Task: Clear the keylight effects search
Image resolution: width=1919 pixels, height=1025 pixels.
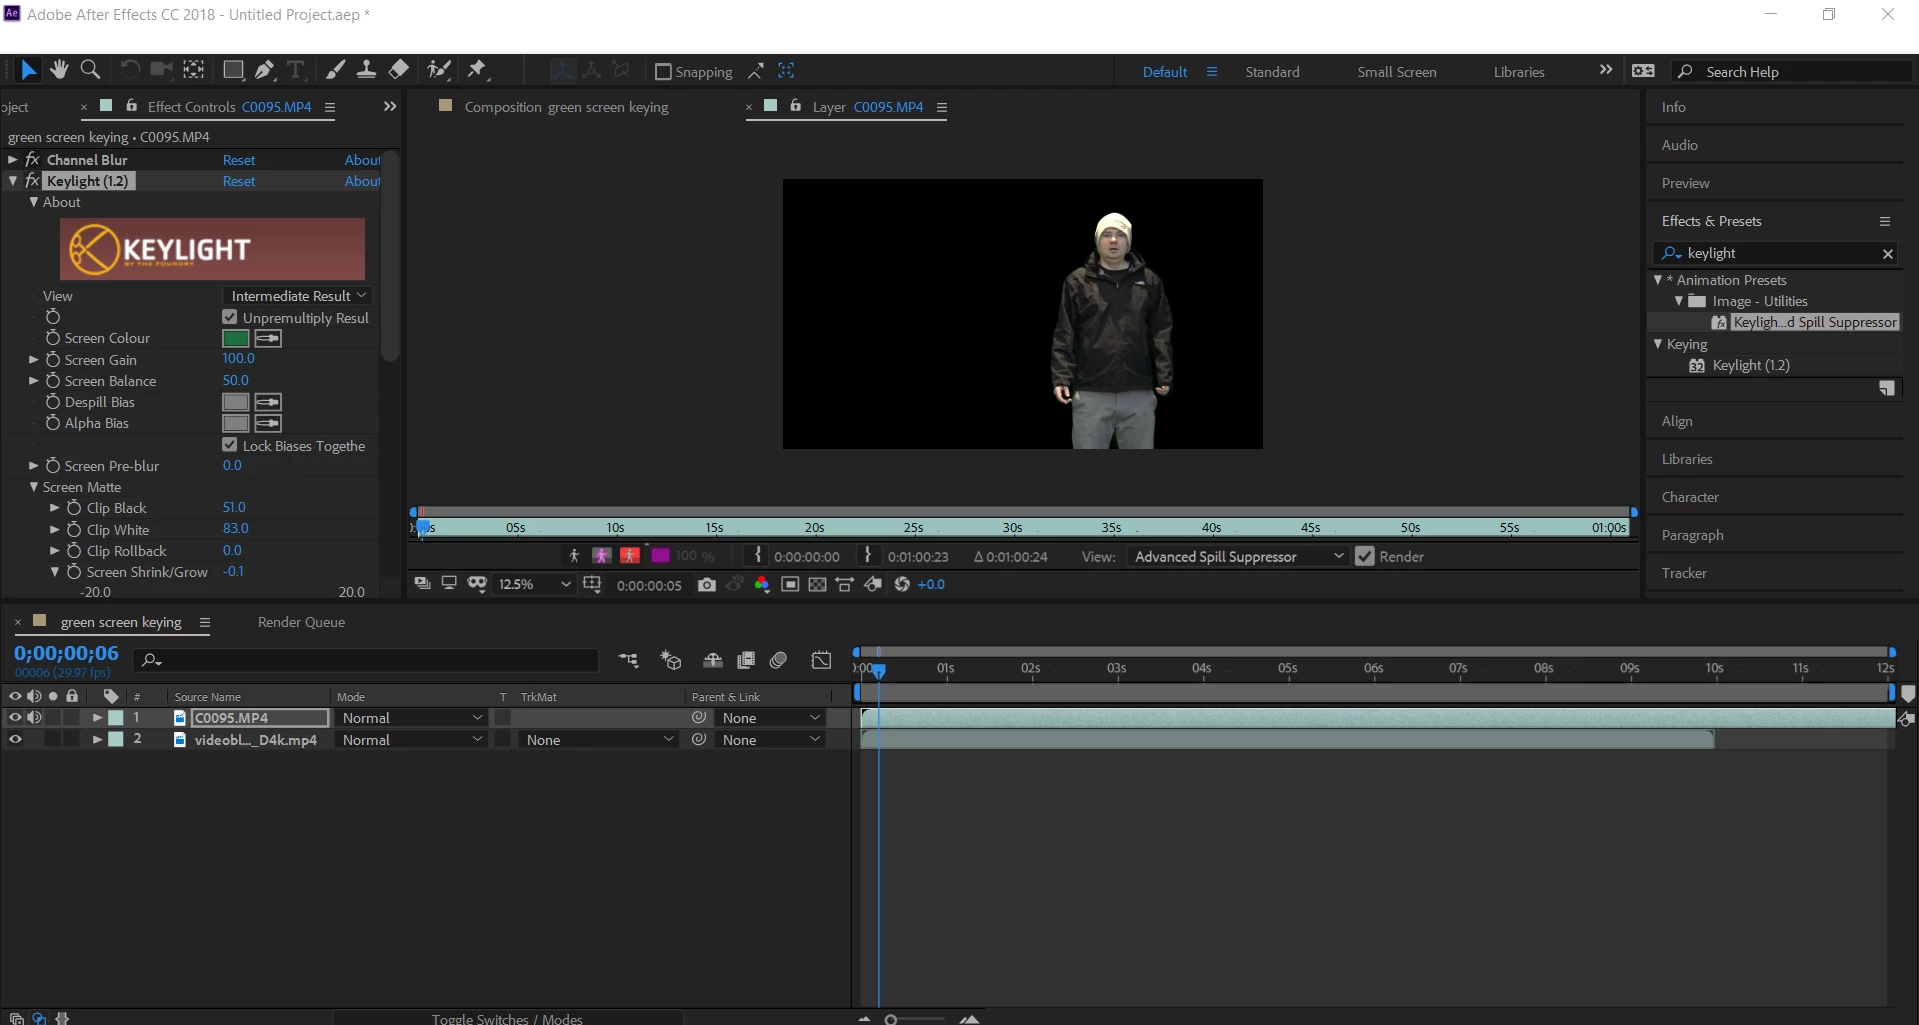Action: (x=1888, y=254)
